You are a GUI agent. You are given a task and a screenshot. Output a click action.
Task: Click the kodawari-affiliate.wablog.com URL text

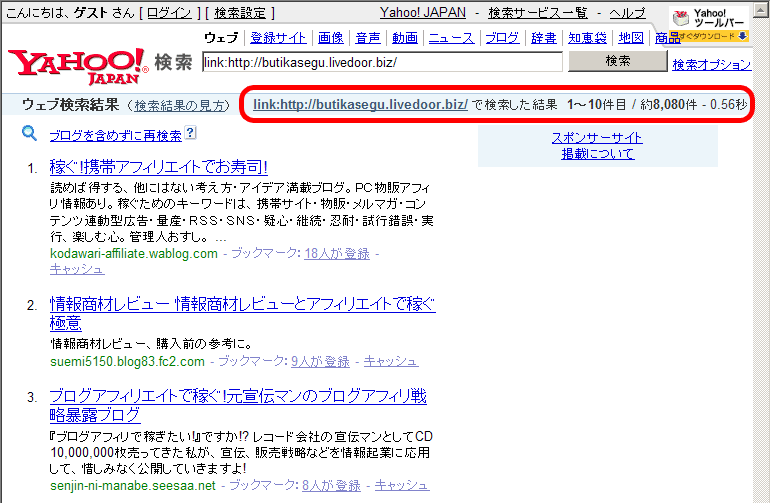[x=134, y=254]
